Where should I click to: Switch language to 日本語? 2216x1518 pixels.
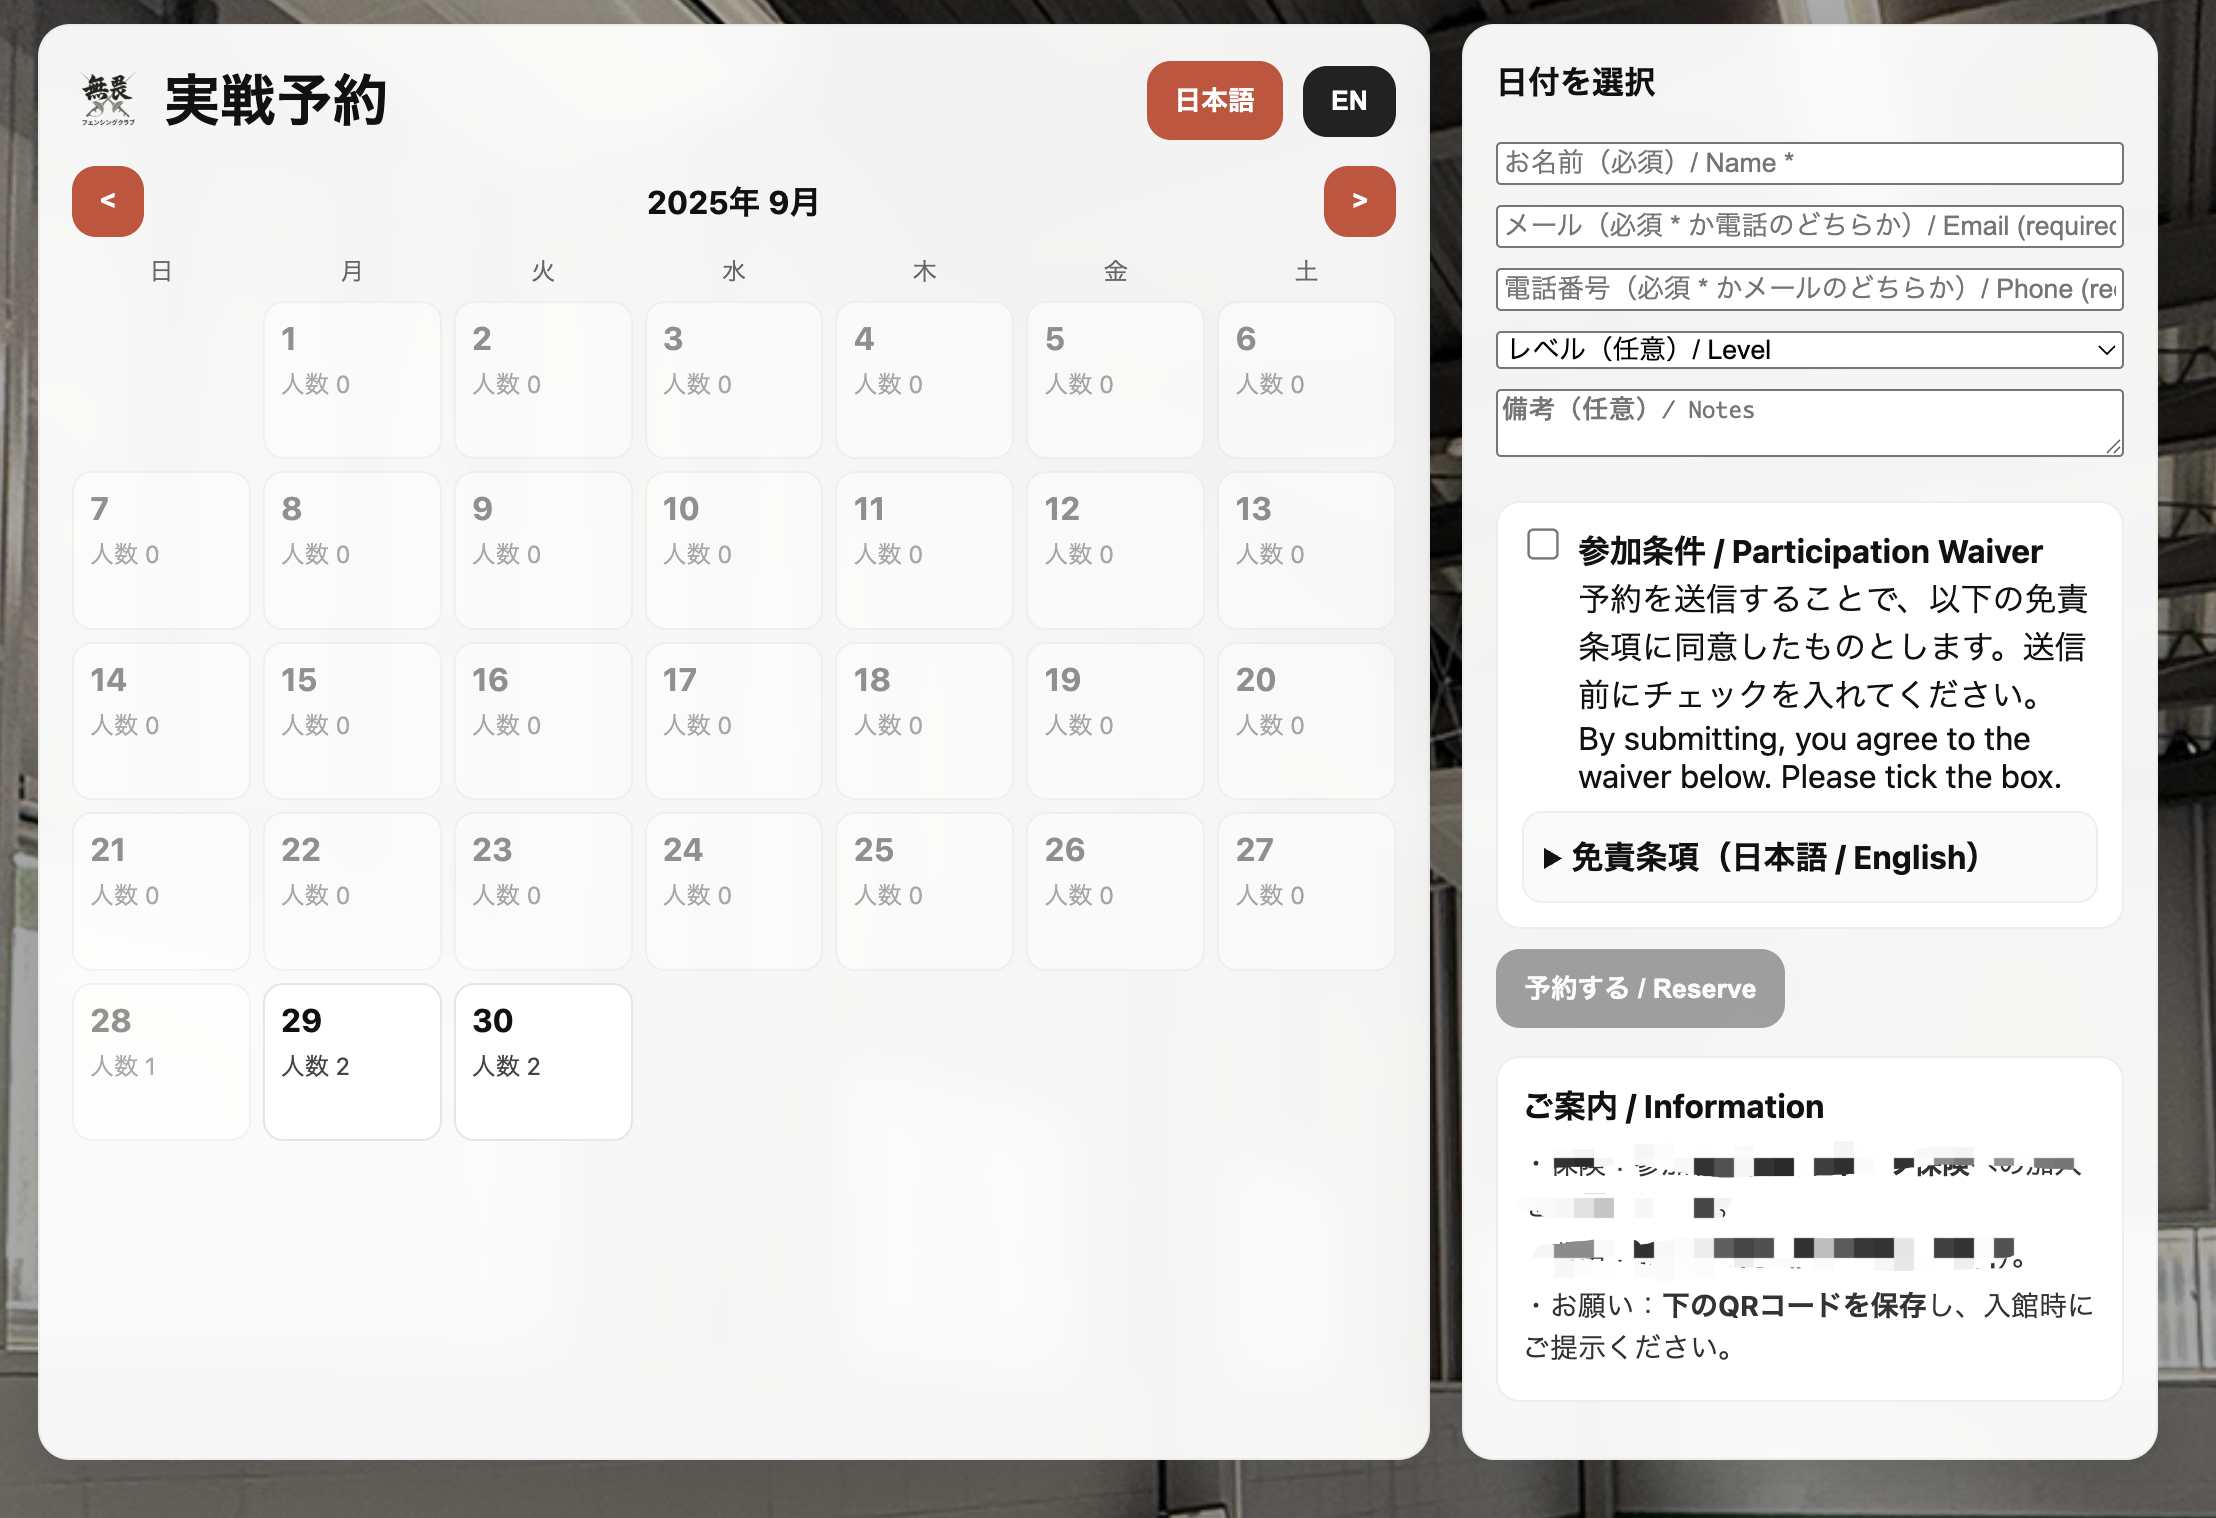pyautogui.click(x=1214, y=101)
